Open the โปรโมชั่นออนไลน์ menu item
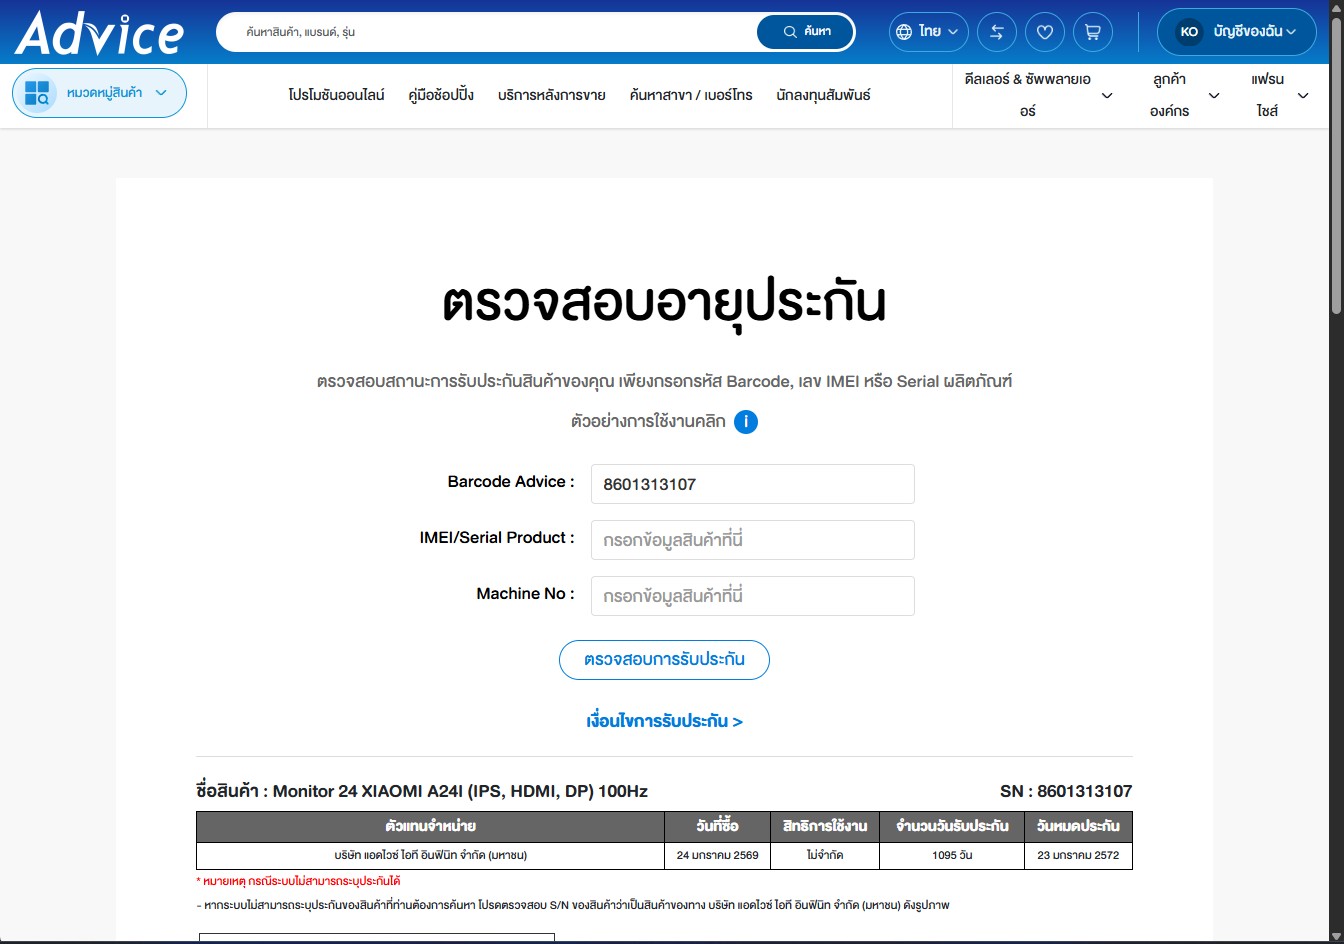1344x944 pixels. [x=336, y=95]
